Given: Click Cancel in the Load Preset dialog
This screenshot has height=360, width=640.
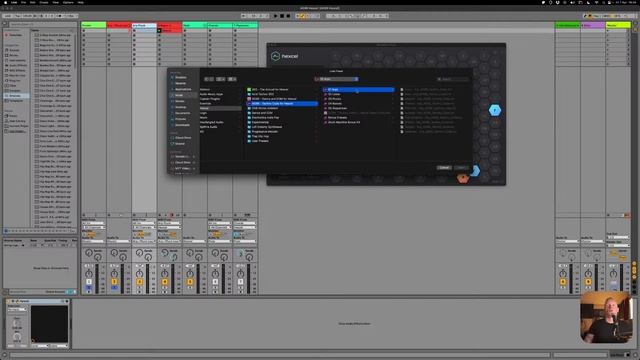Looking at the screenshot, I should pyautogui.click(x=444, y=168).
